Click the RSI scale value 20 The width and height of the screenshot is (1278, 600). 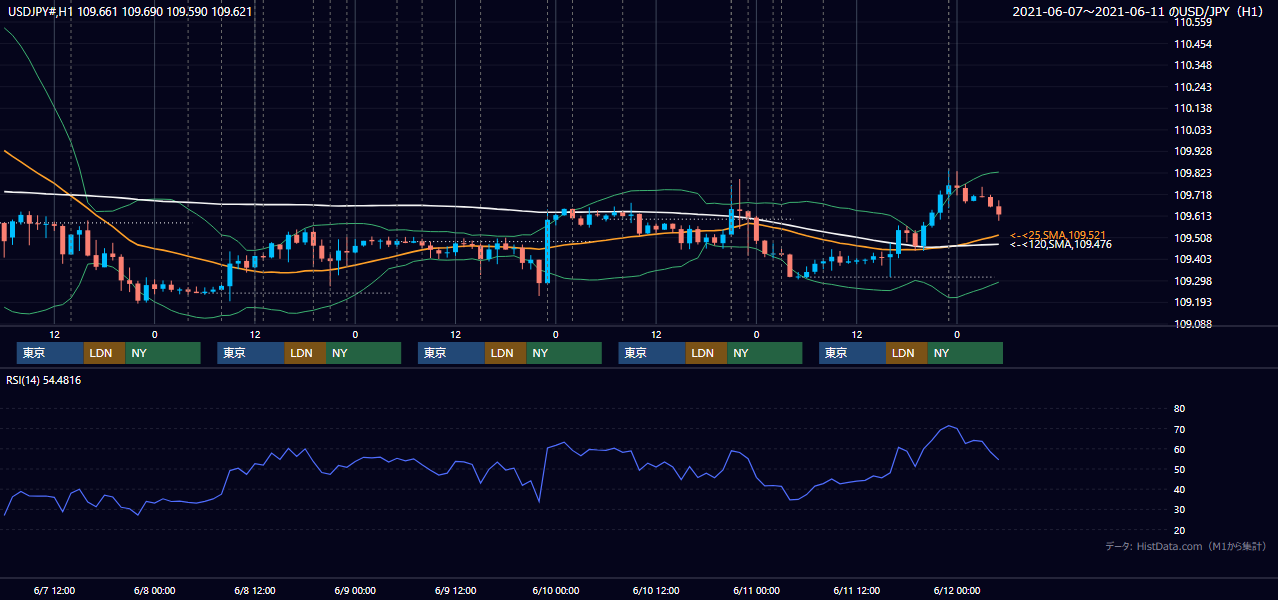(x=1179, y=530)
